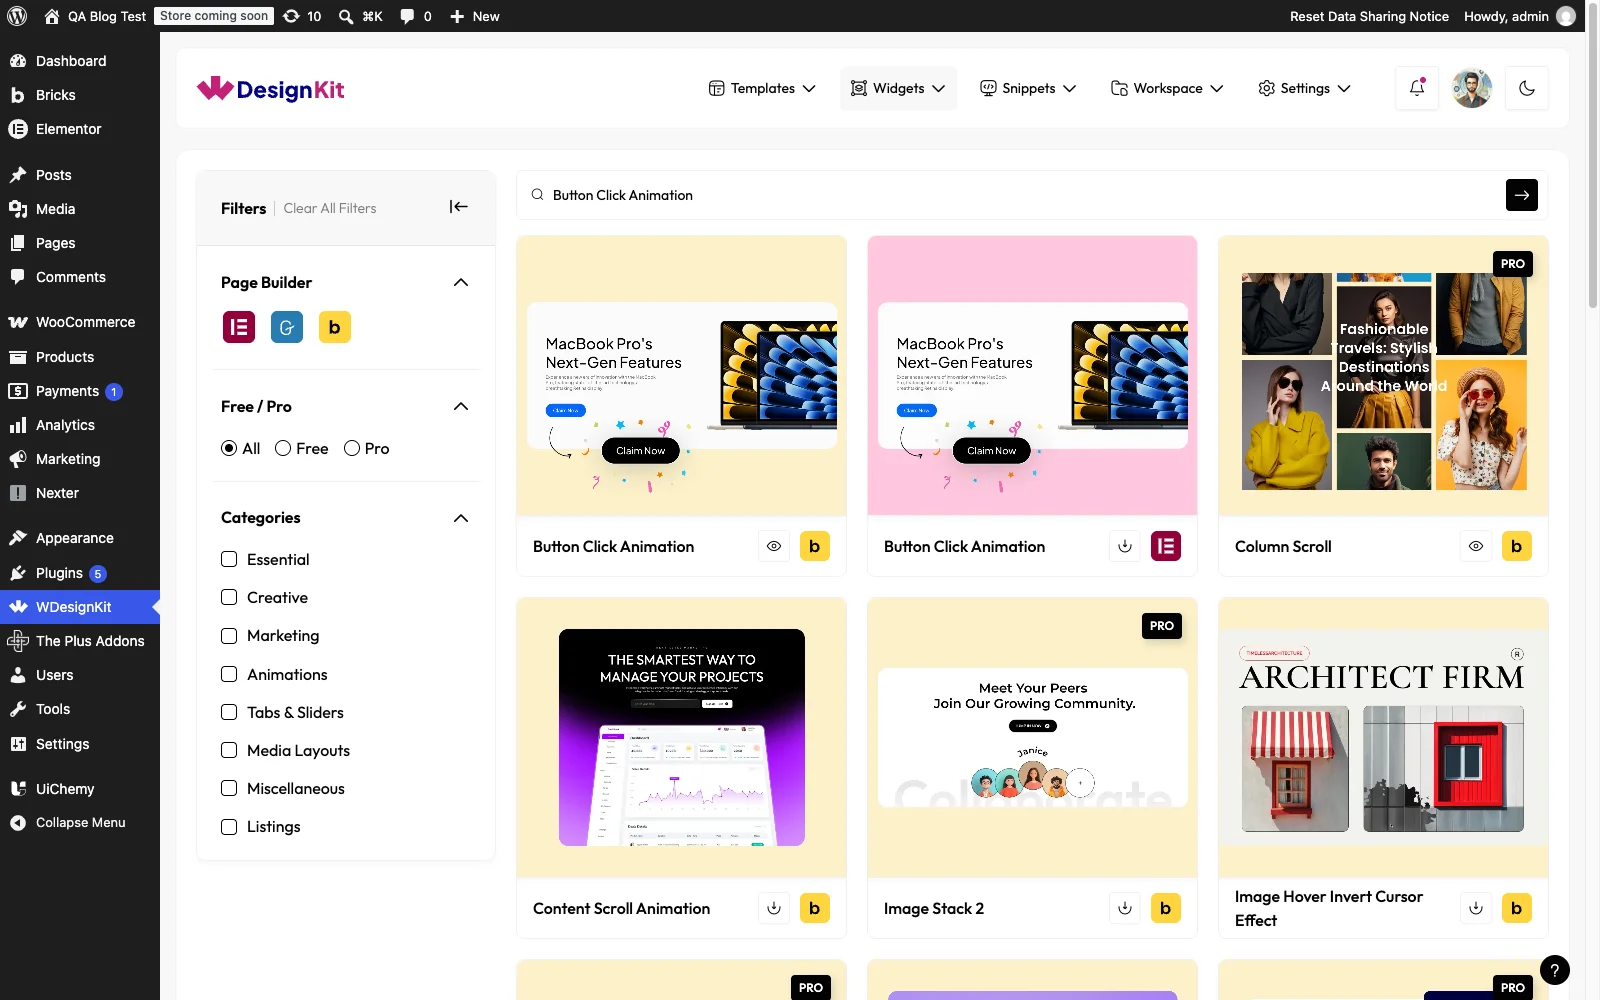Click the DesignKit logo
This screenshot has width=1600, height=1000.
[x=271, y=89]
